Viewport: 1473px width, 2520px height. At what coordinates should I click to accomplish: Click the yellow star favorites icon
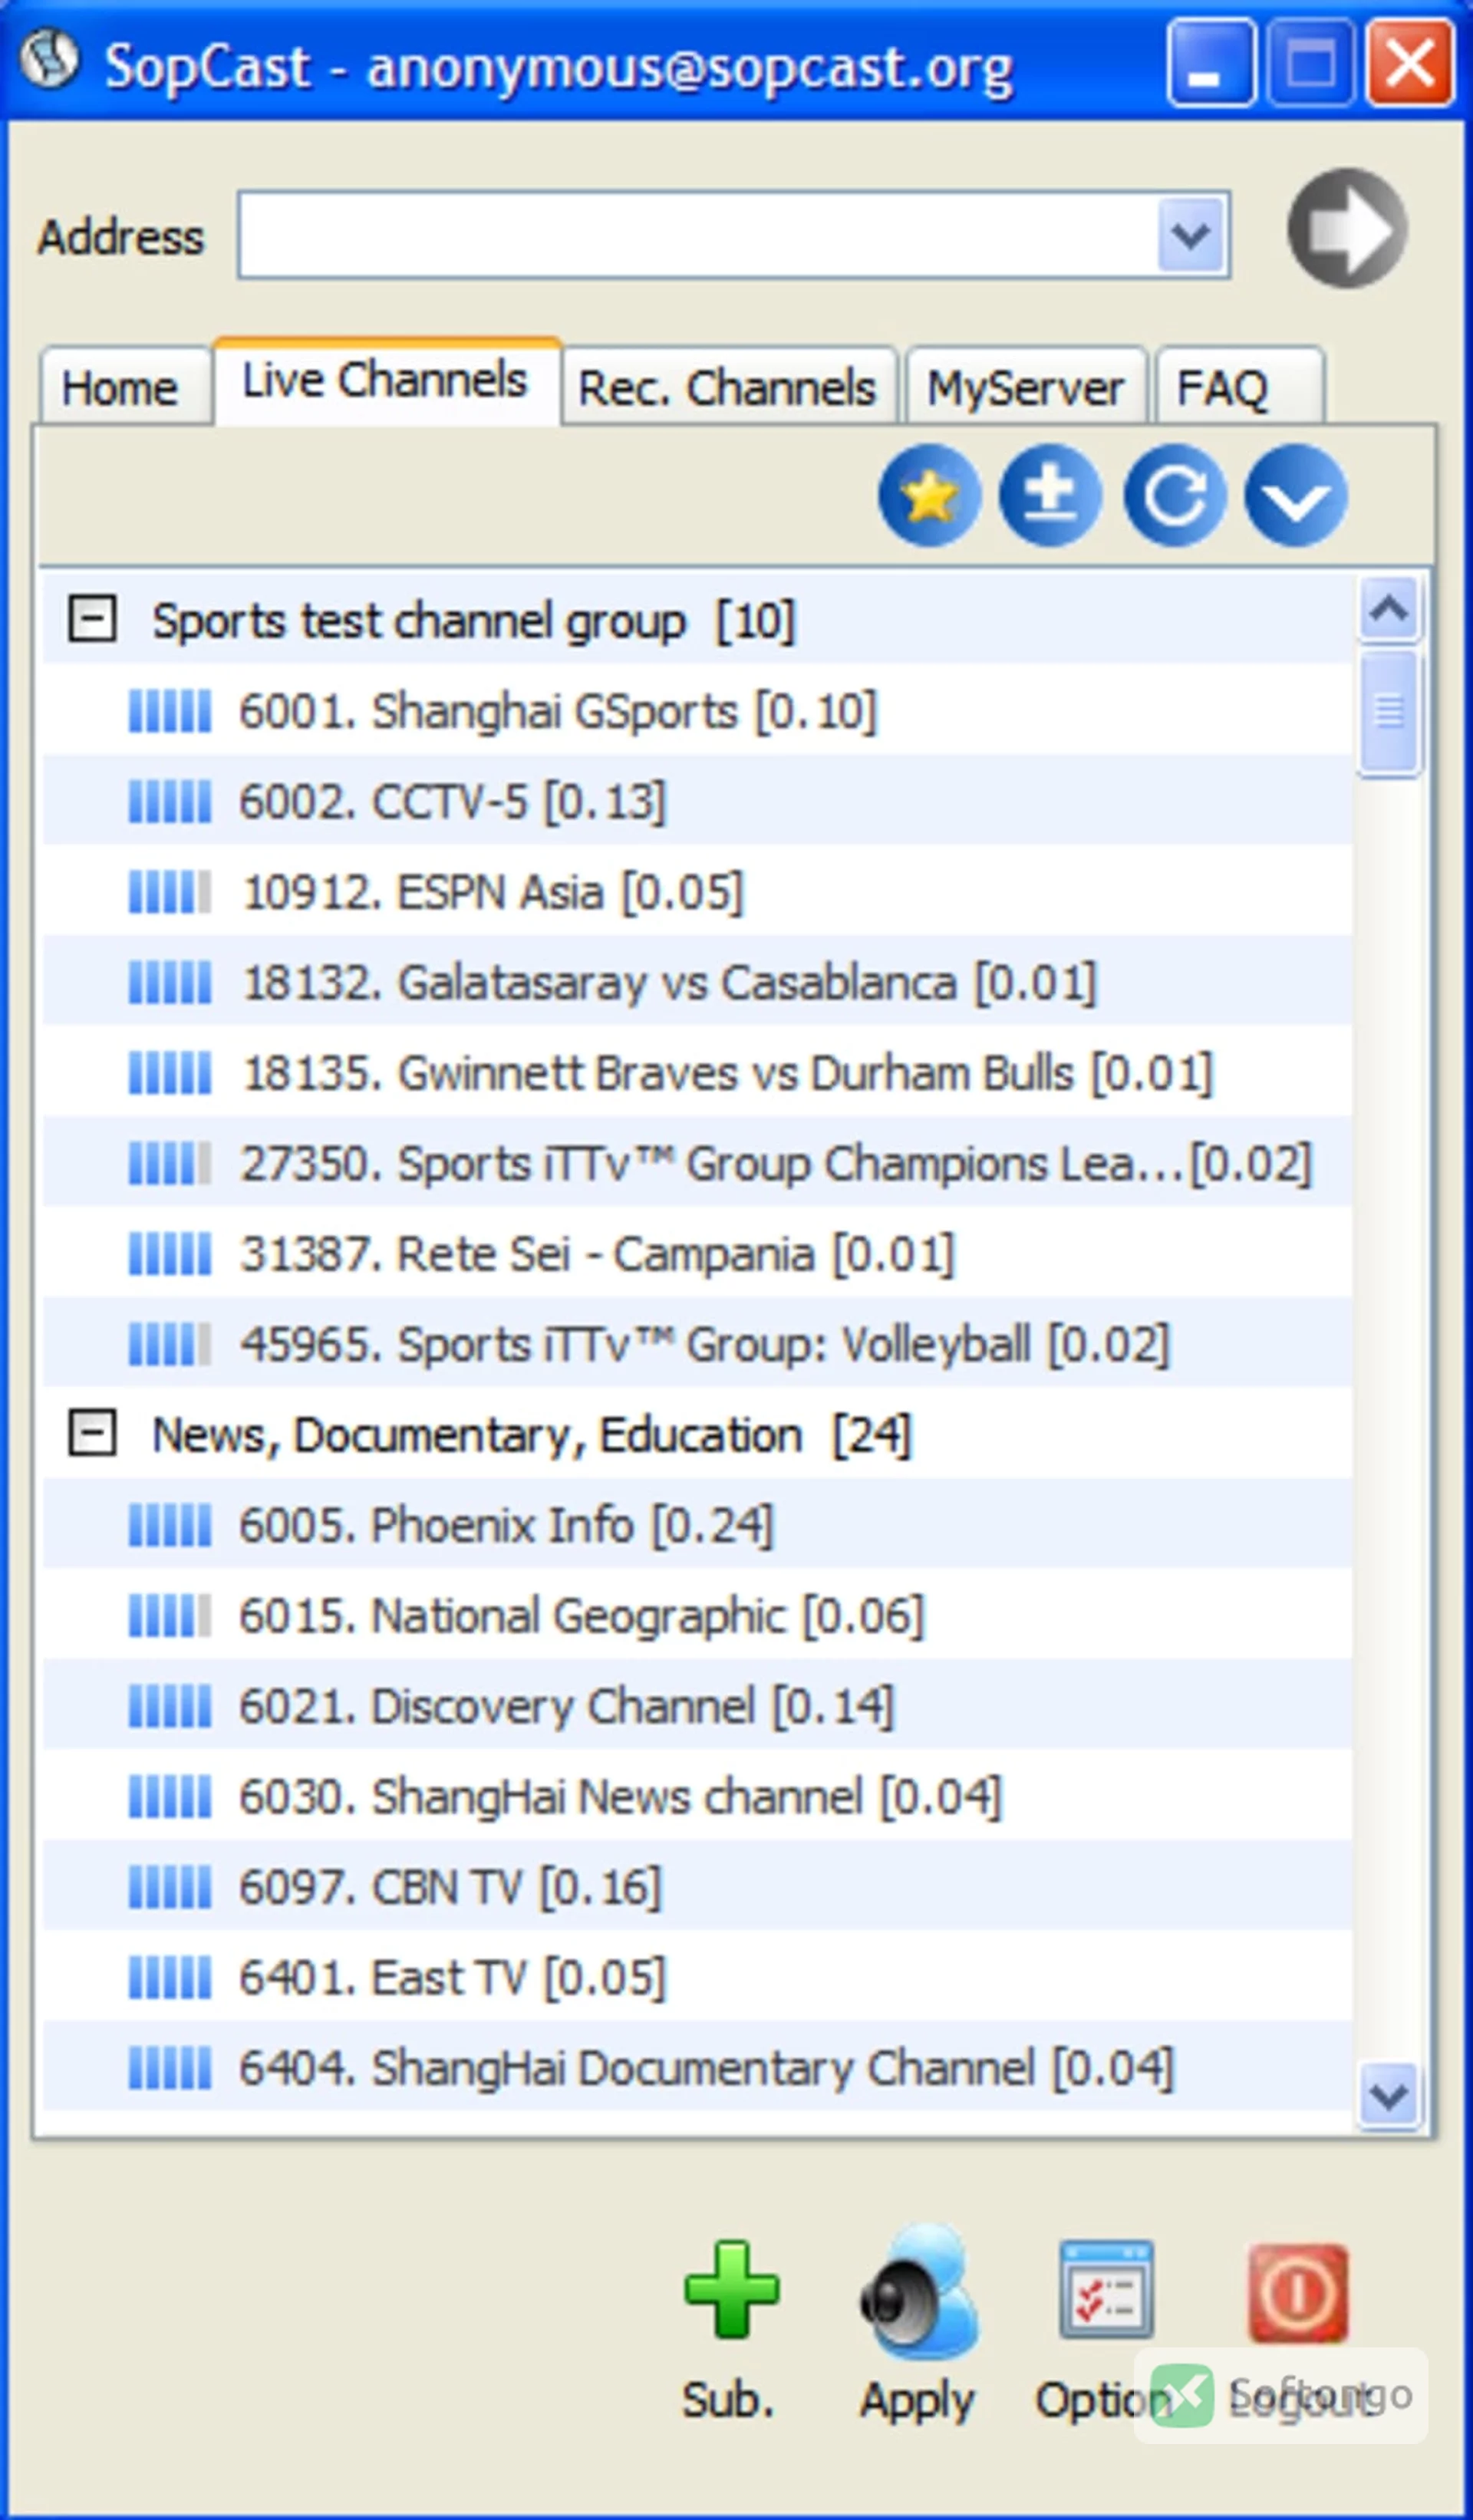929,495
